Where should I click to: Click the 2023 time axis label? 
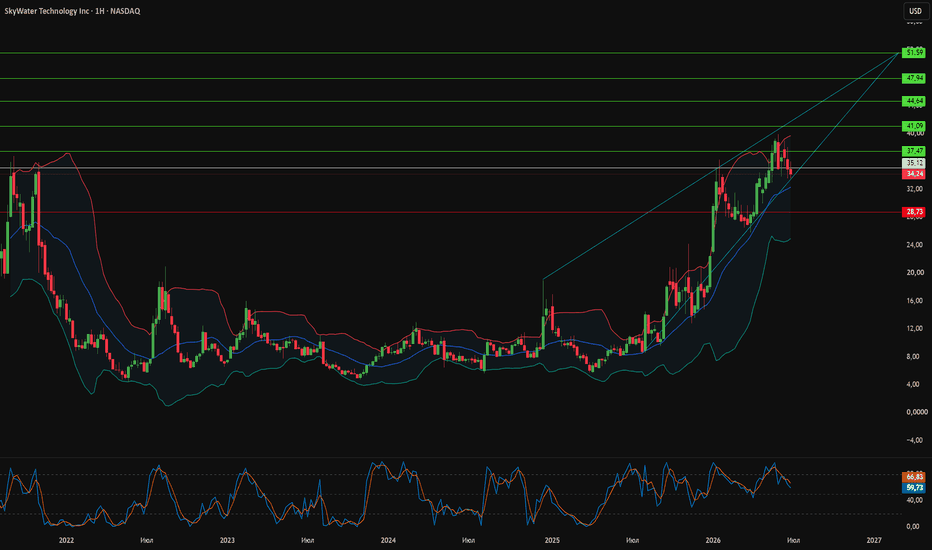pos(227,540)
